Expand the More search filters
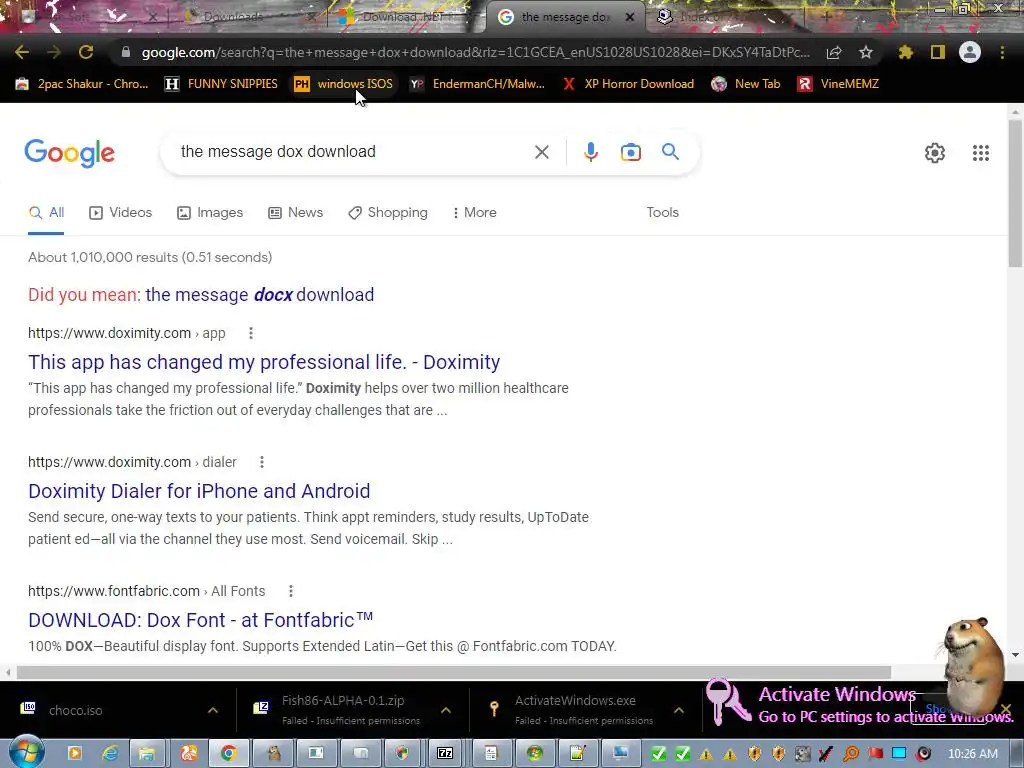 click(474, 213)
